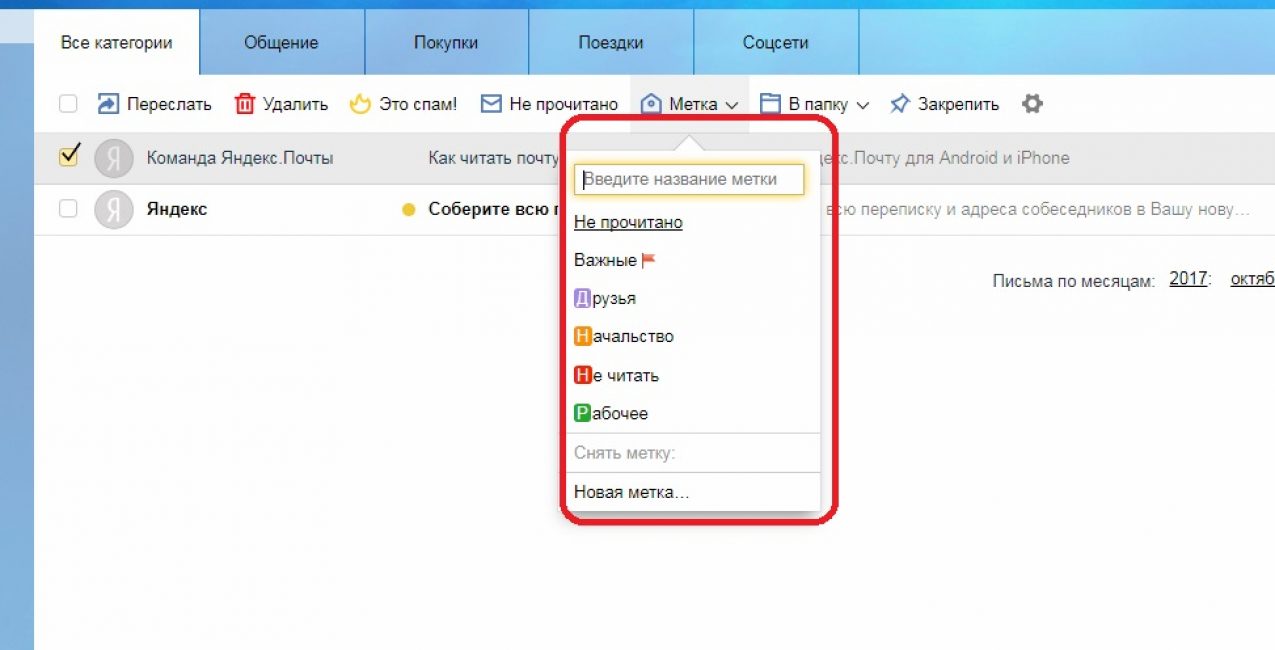This screenshot has width=1275, height=650.
Task: Toggle the select-all checkbox in toolbar
Action: [x=68, y=104]
